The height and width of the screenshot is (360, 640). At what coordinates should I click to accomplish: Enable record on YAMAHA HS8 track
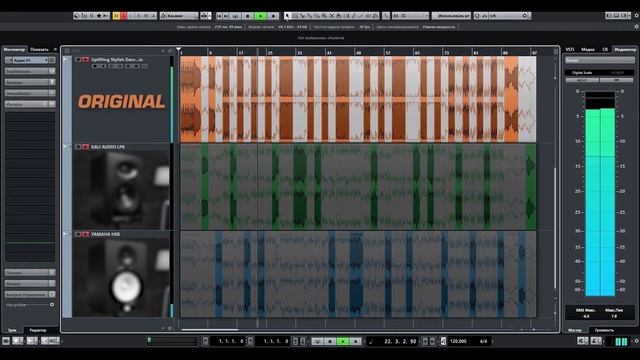pos(86,234)
